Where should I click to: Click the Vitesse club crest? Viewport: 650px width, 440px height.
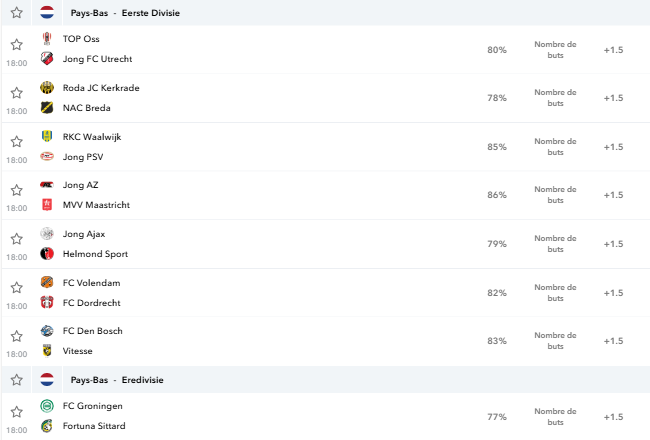(x=47, y=350)
